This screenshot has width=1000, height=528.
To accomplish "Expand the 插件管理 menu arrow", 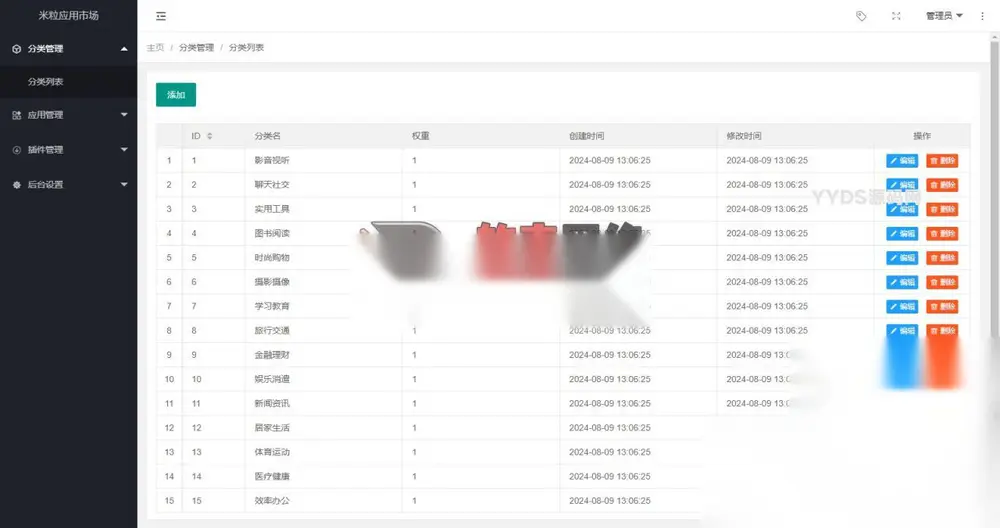I will coord(124,150).
